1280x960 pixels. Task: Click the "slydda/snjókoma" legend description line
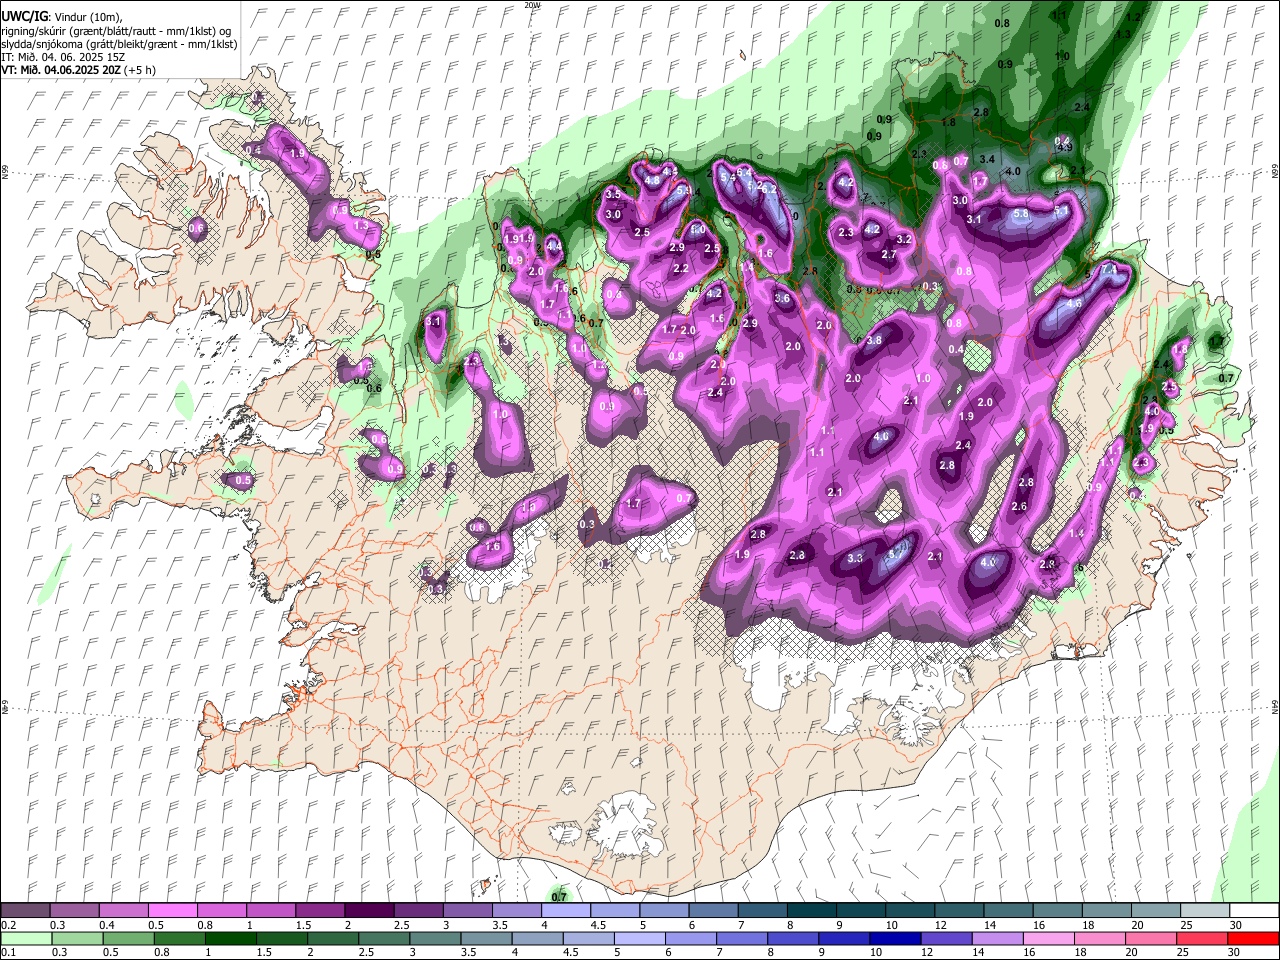(x=119, y=44)
